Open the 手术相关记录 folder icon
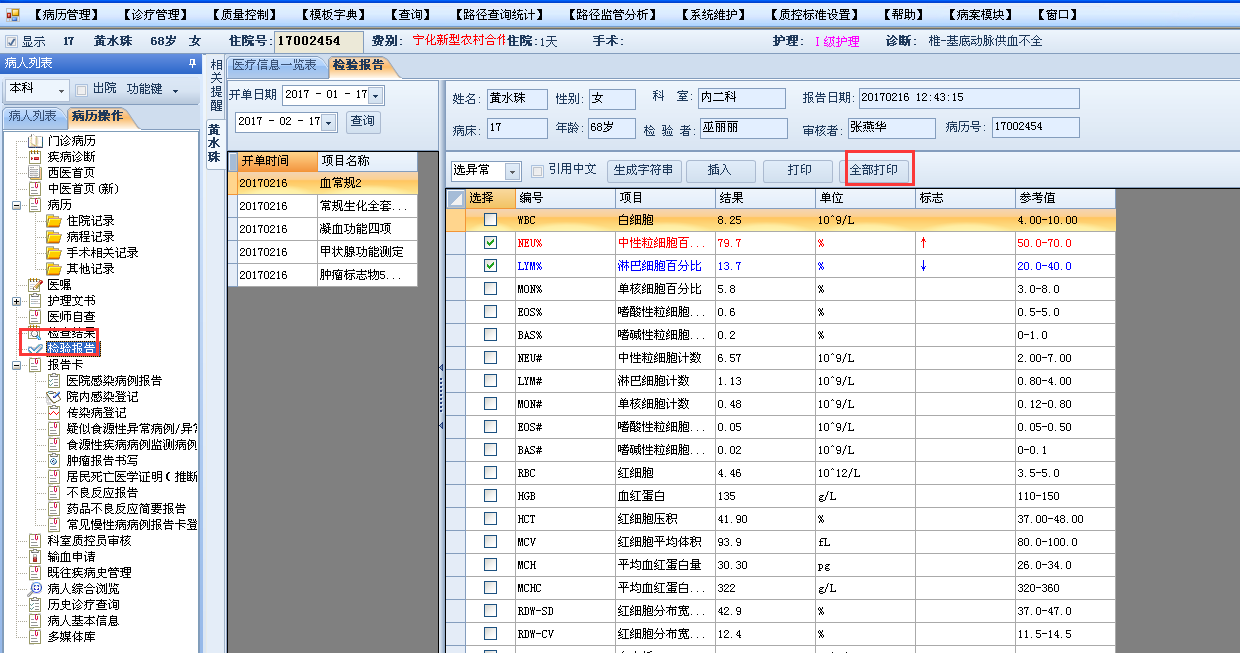This screenshot has width=1240, height=653. click(53, 253)
